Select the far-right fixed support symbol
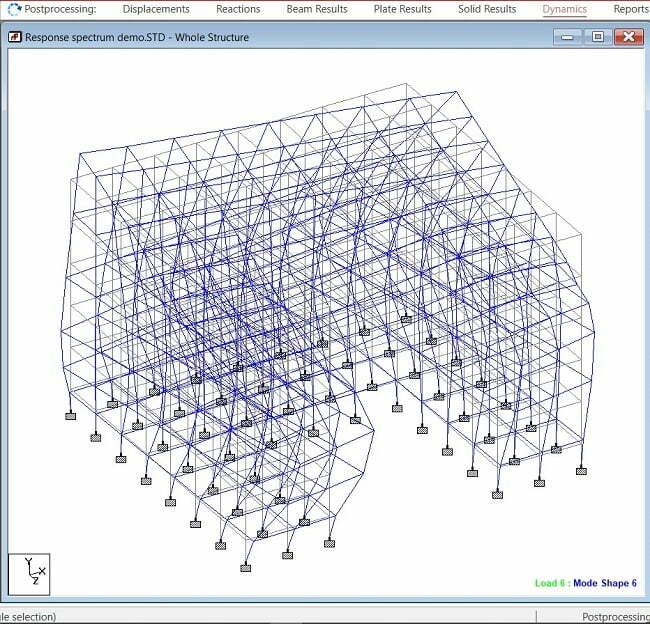Screen dimensions: 650x624 pos(581,471)
